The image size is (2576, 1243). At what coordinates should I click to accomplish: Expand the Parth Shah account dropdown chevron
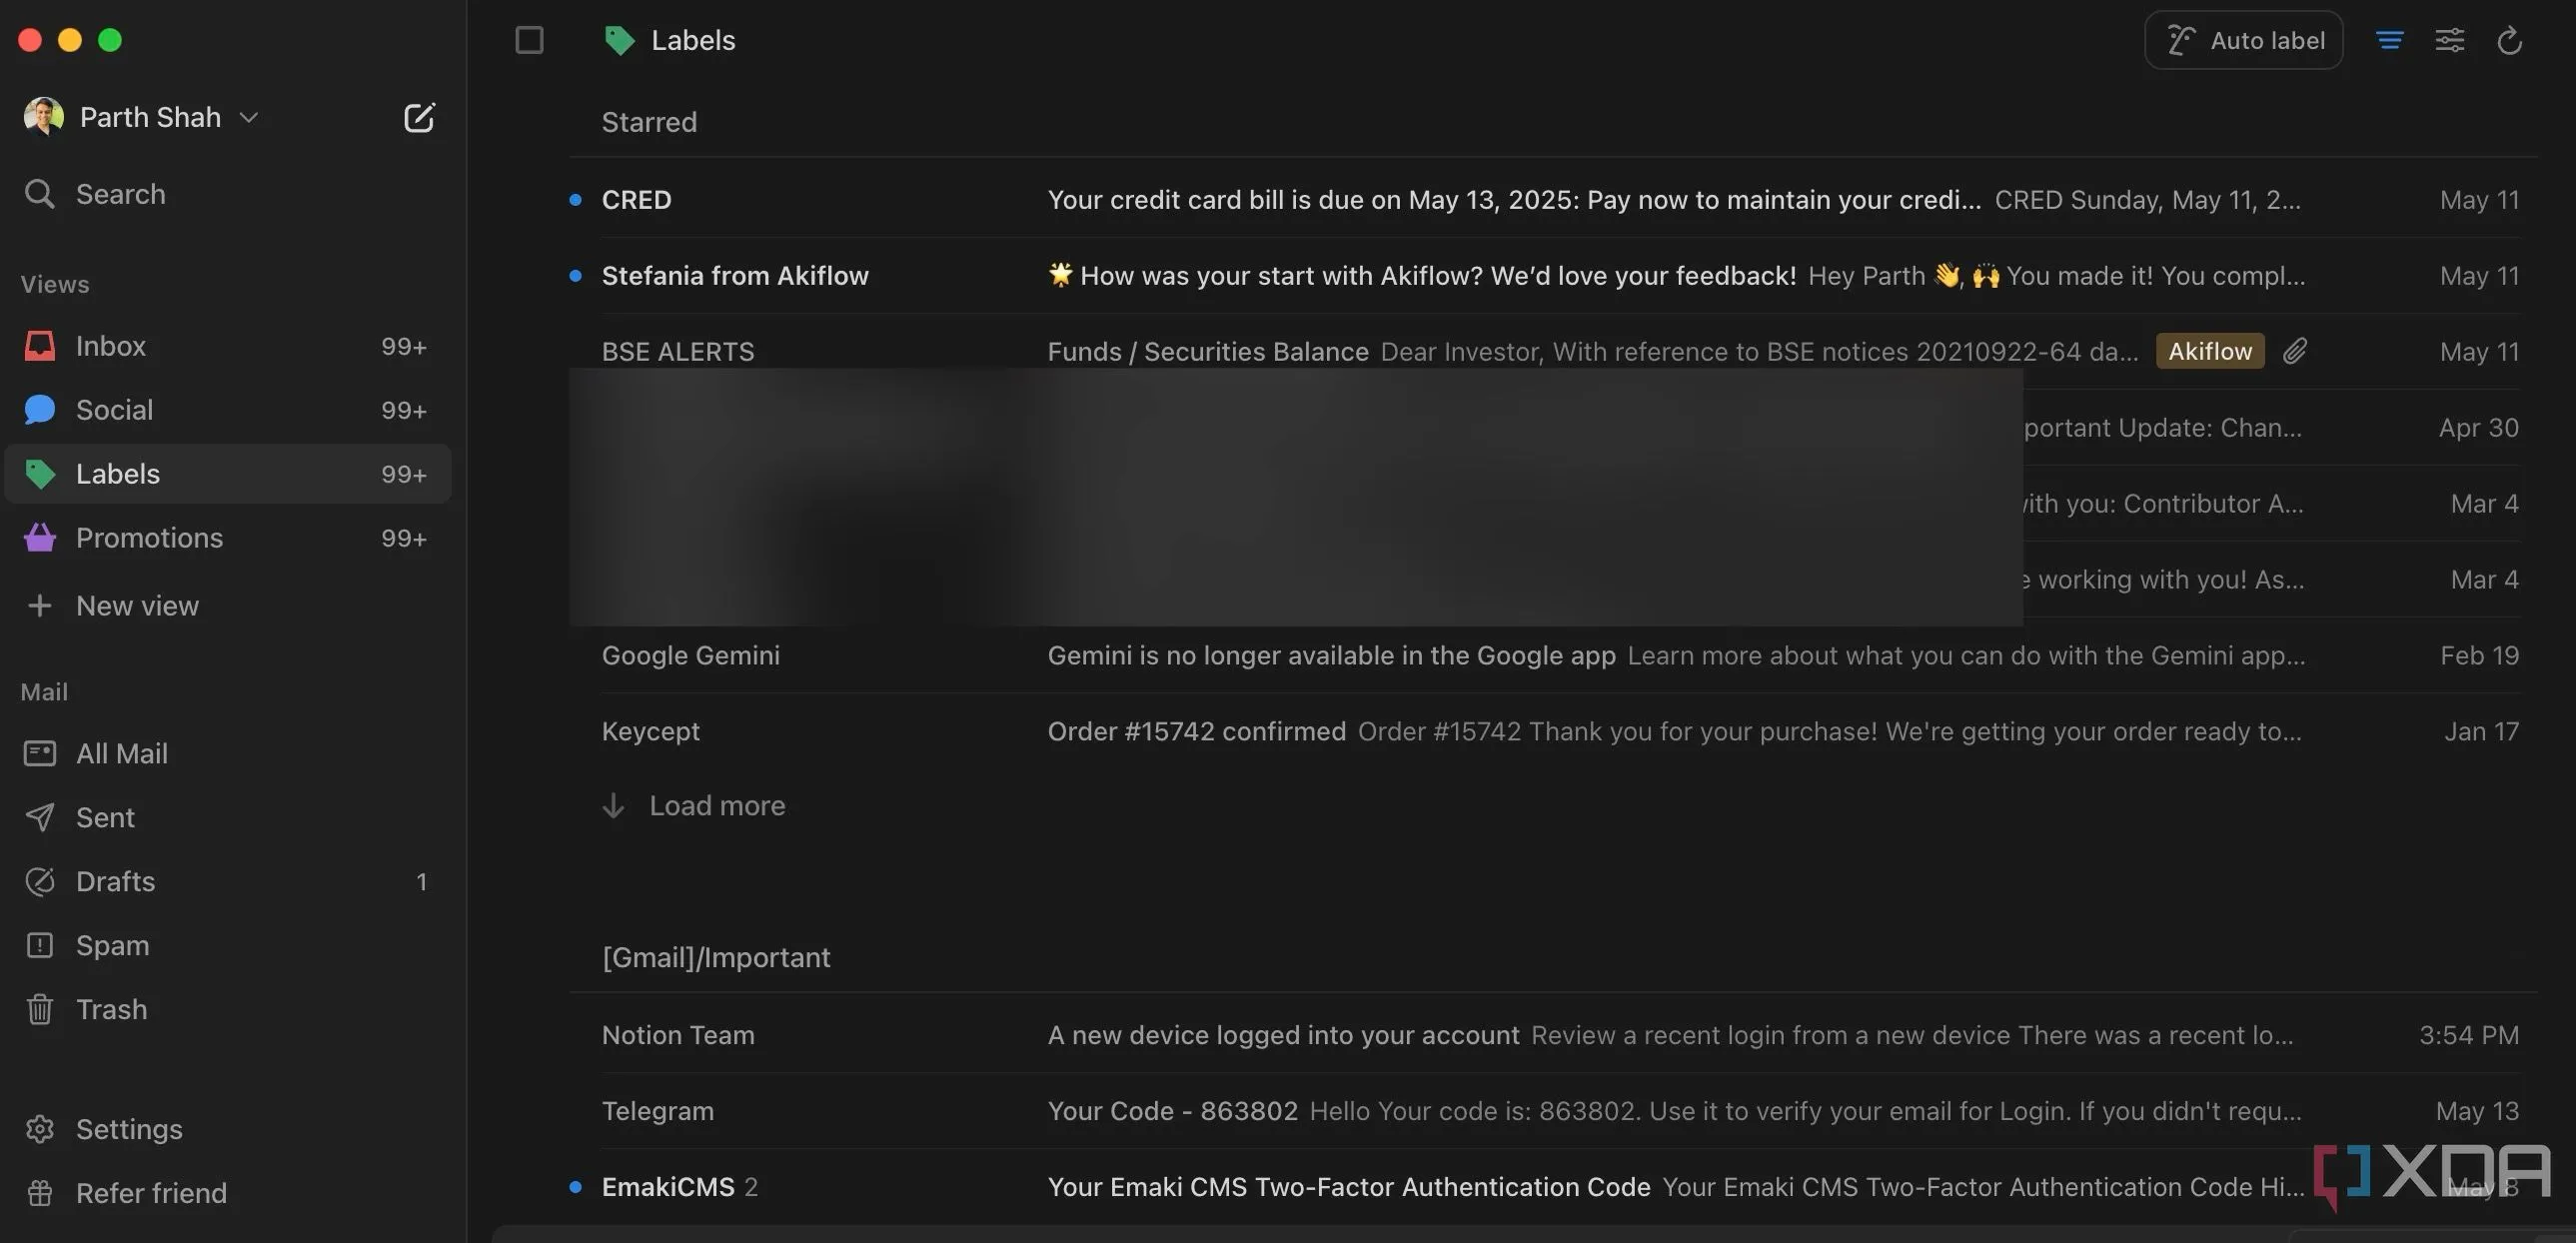pos(249,118)
